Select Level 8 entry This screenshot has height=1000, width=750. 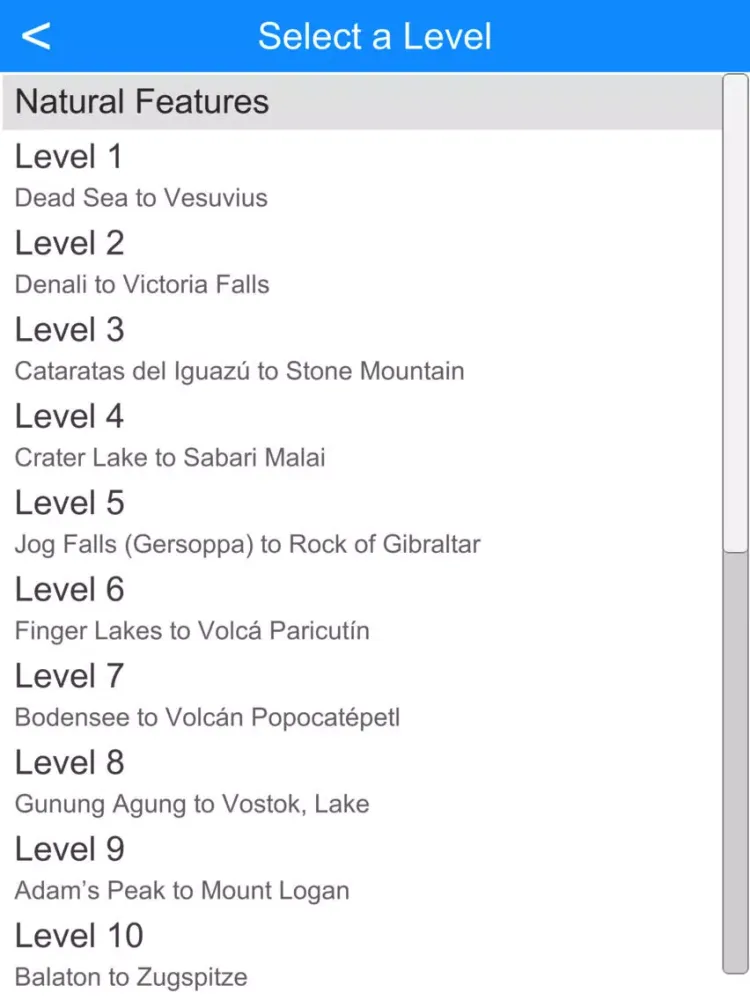[69, 763]
